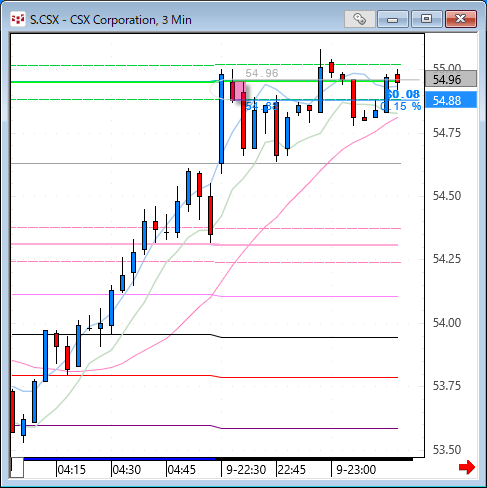Click the 0.15 % change label
This screenshot has width=487, height=488.
click(400, 106)
